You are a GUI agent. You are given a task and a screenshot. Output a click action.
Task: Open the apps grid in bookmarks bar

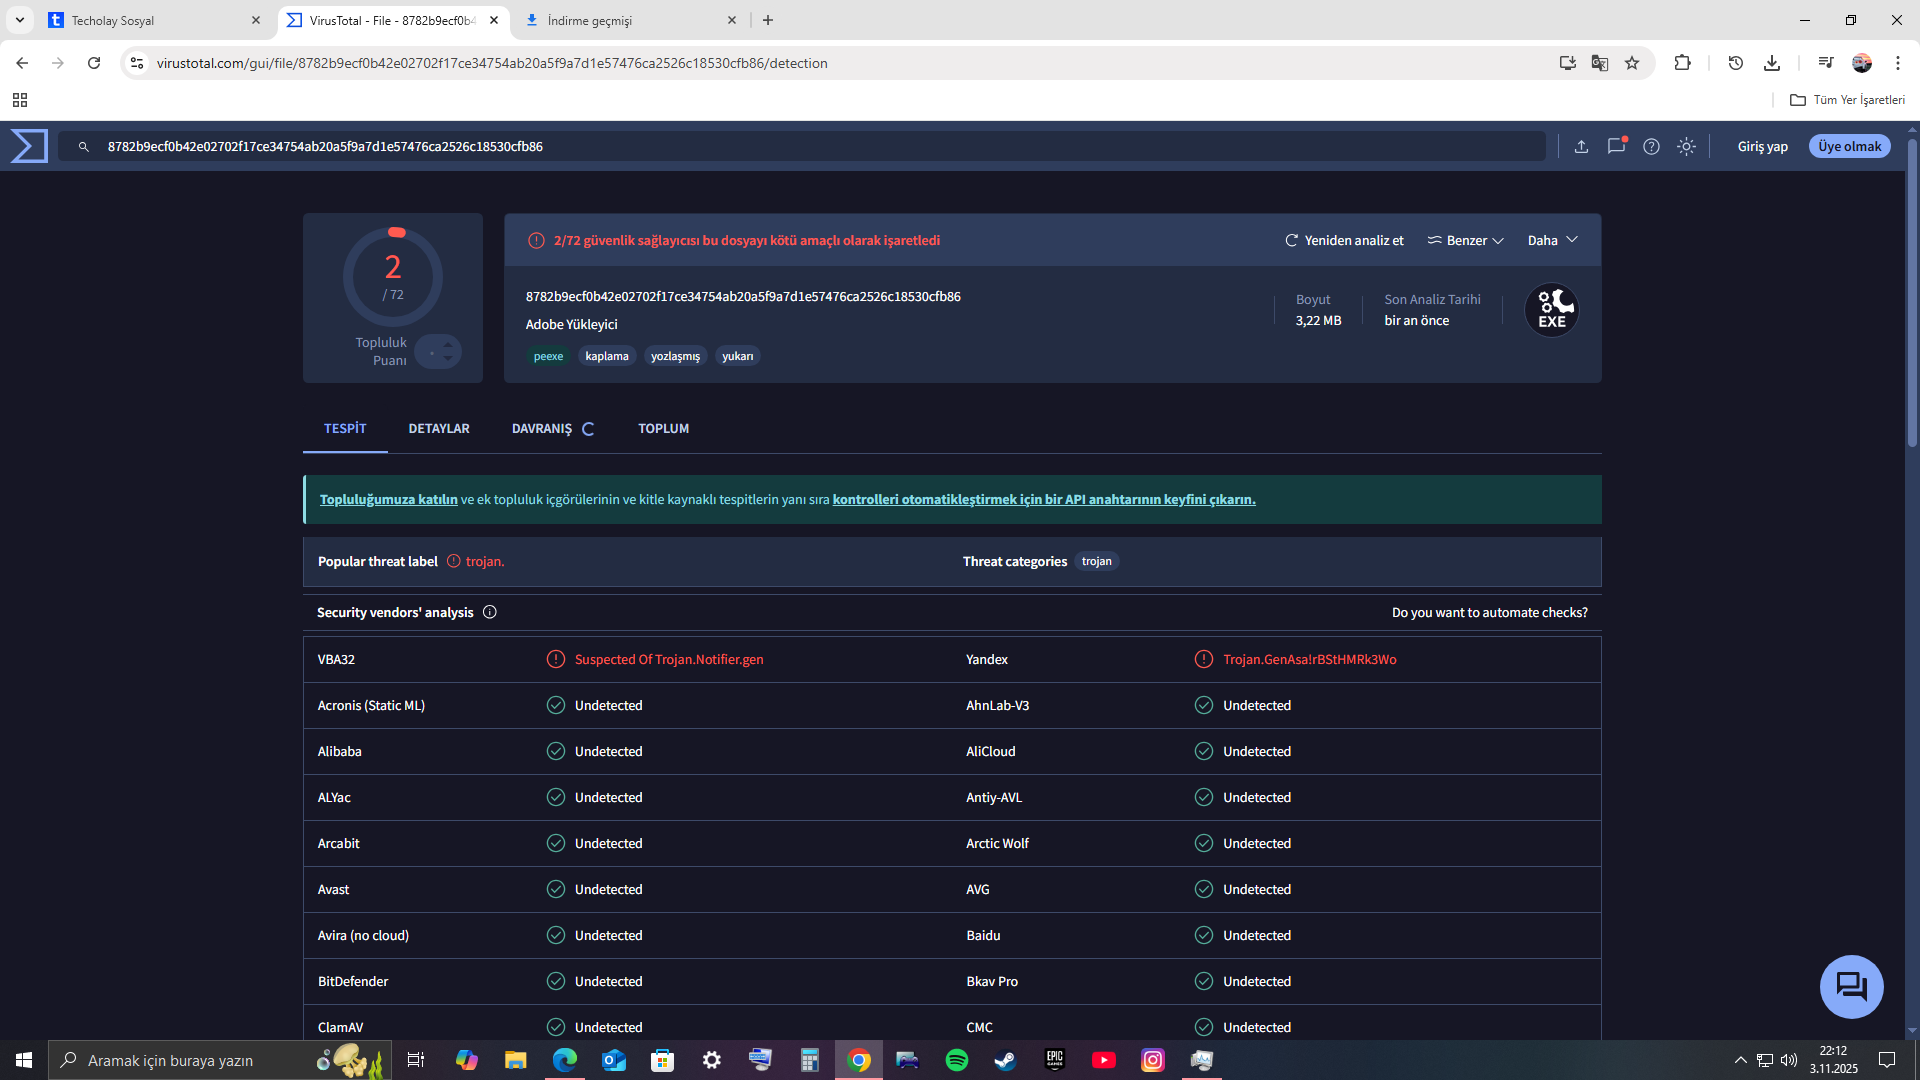coord(20,100)
